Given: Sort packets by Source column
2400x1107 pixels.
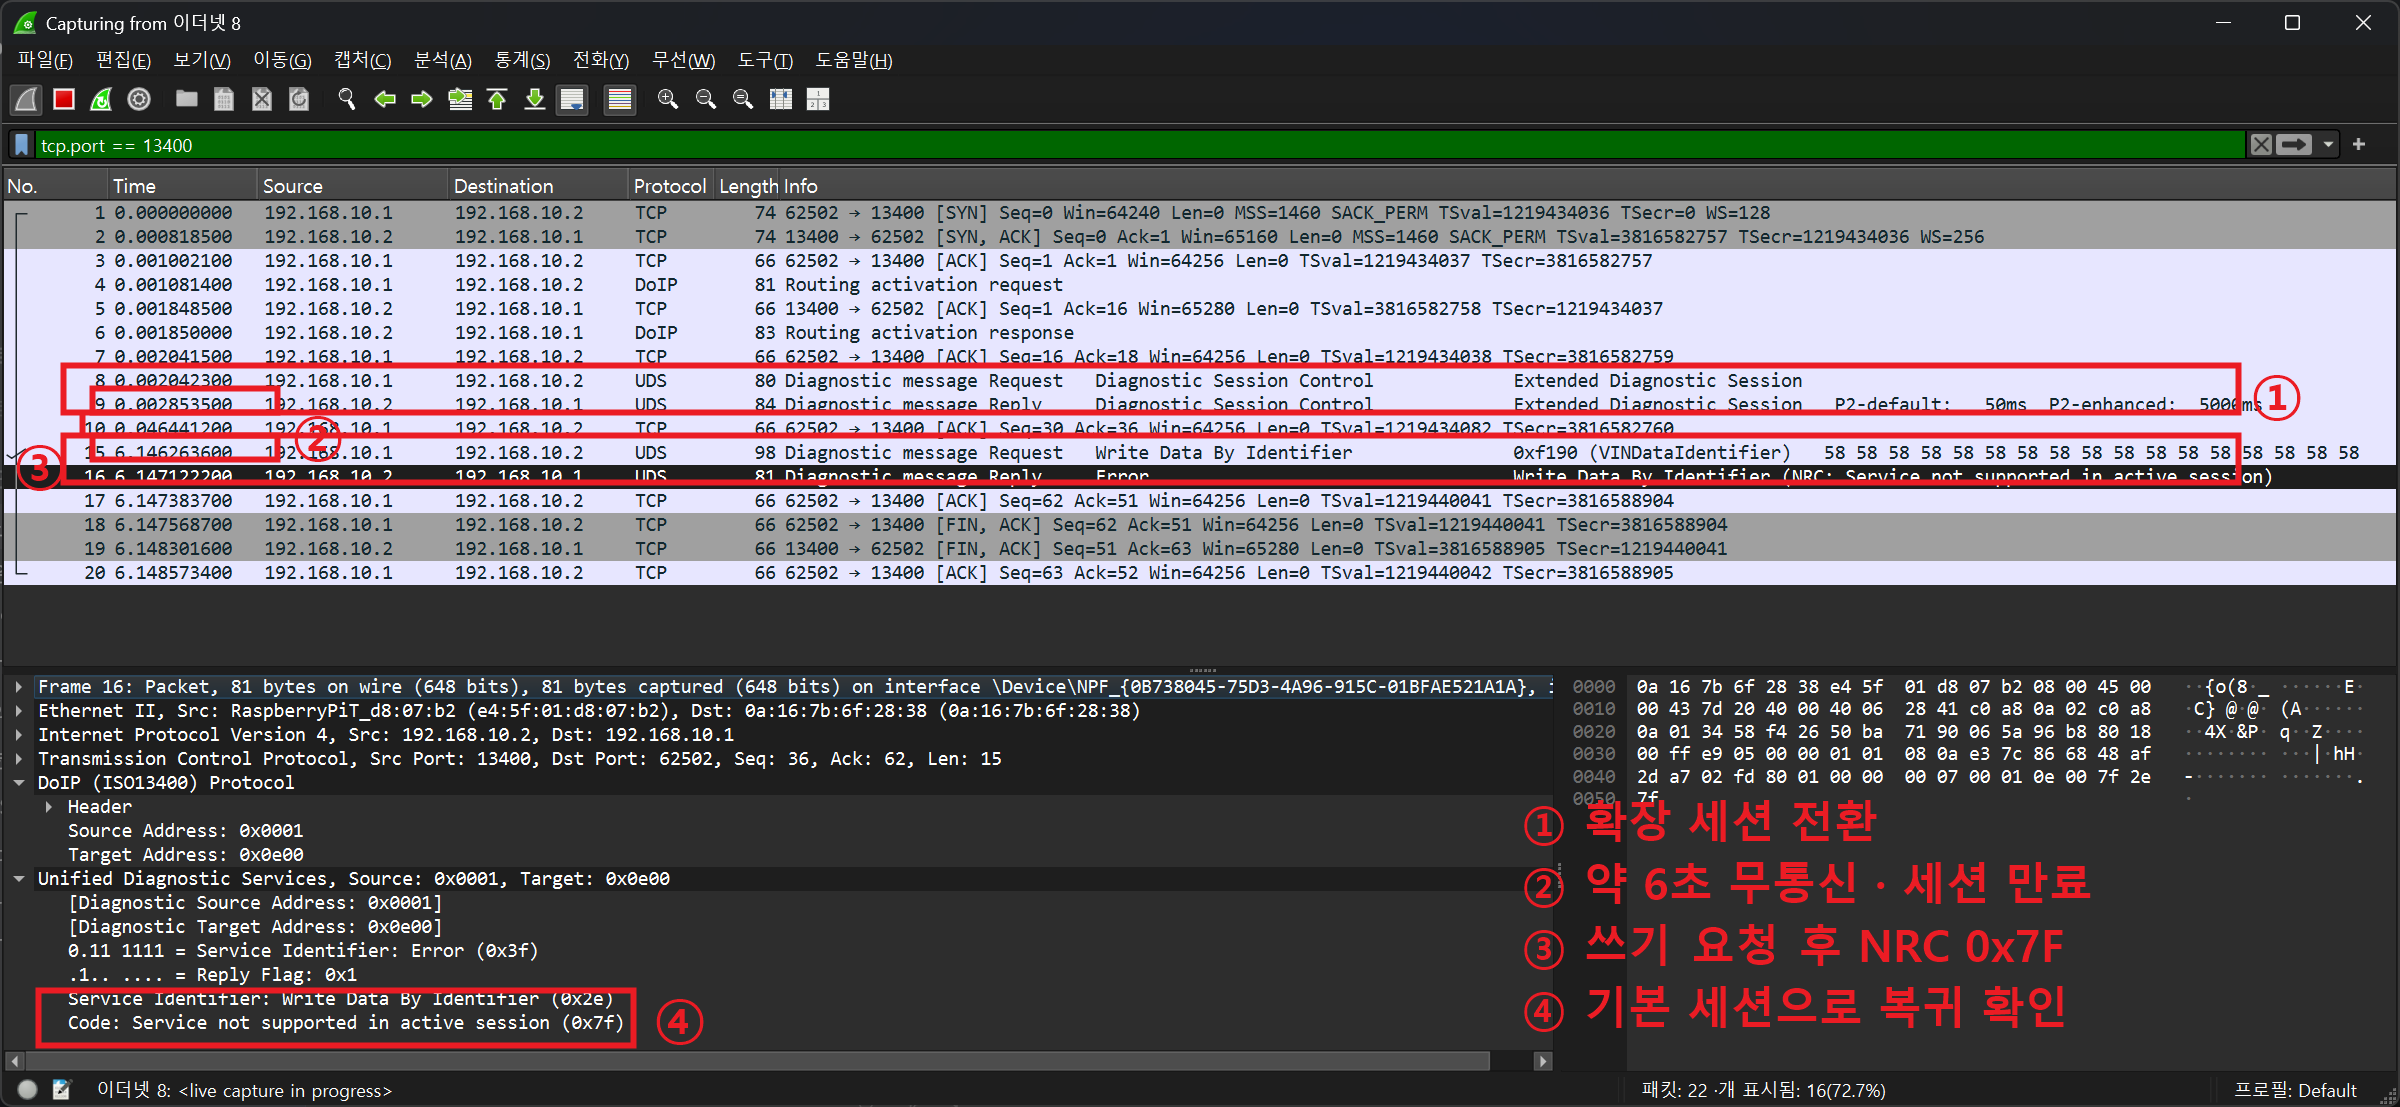Looking at the screenshot, I should pos(352,186).
